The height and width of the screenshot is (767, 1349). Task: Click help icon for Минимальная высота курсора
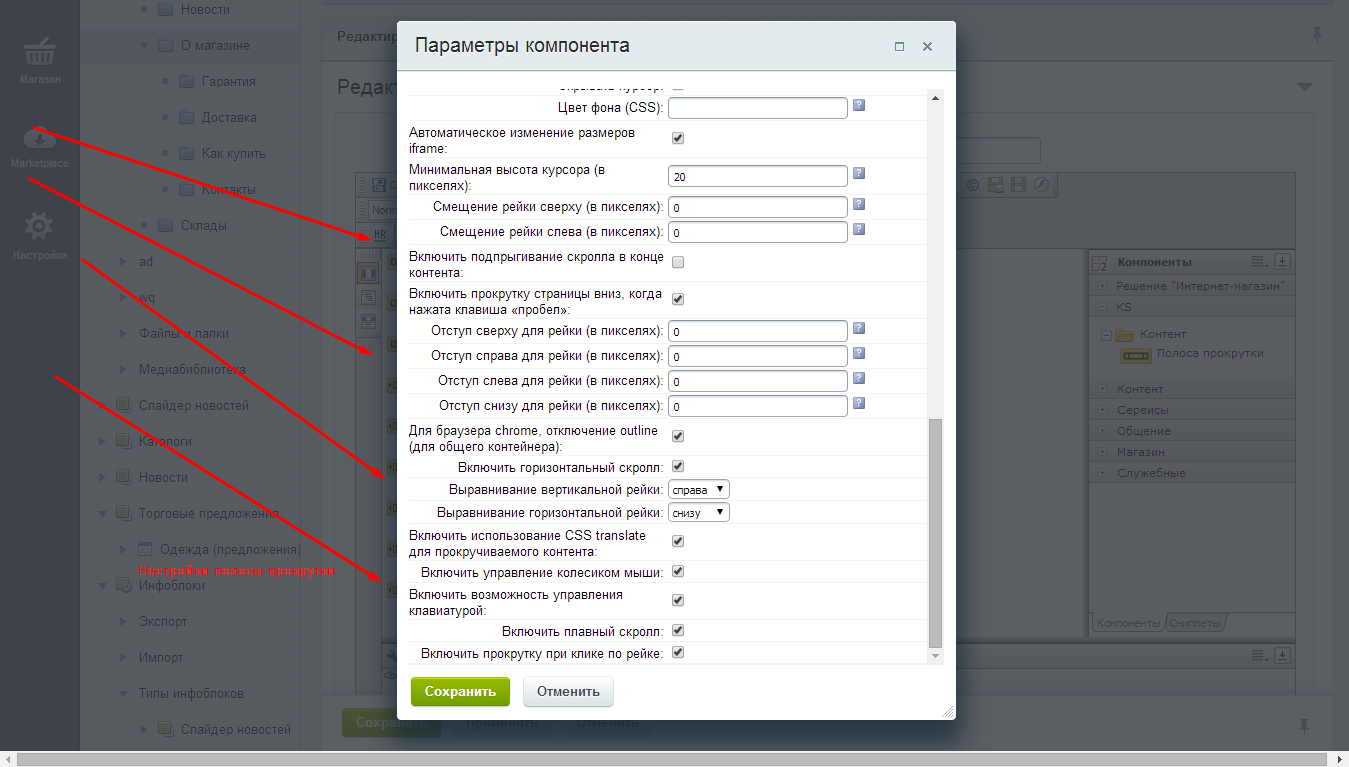point(858,174)
